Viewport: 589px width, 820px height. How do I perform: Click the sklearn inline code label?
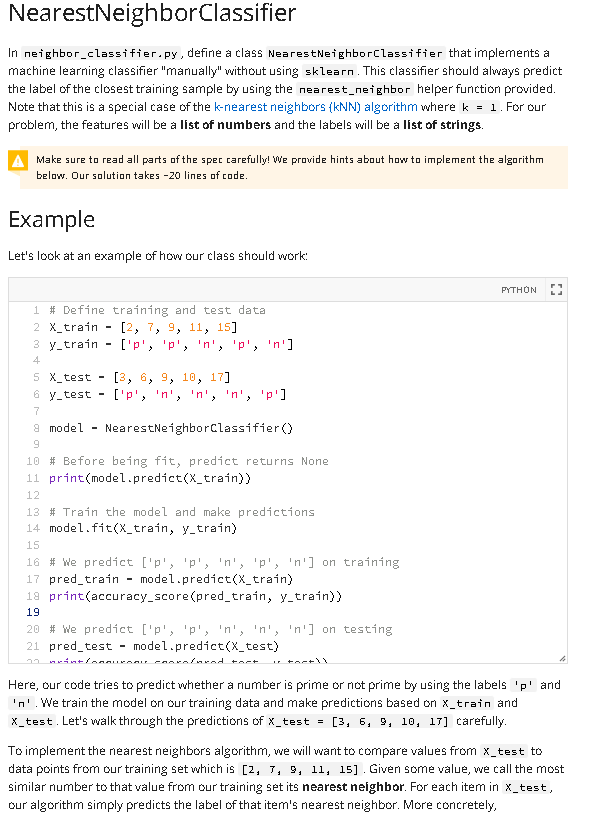tap(329, 71)
